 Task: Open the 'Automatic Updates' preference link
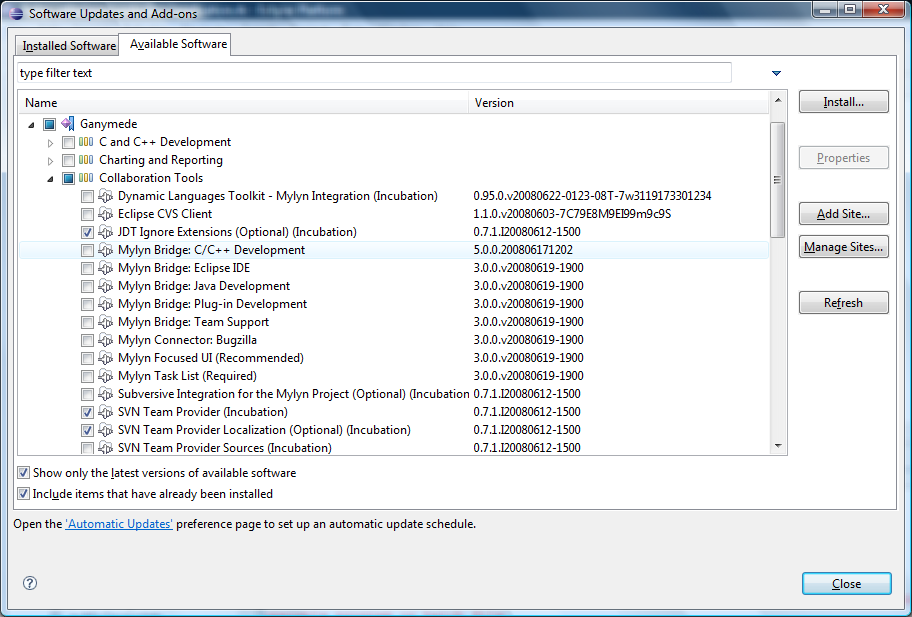(119, 524)
